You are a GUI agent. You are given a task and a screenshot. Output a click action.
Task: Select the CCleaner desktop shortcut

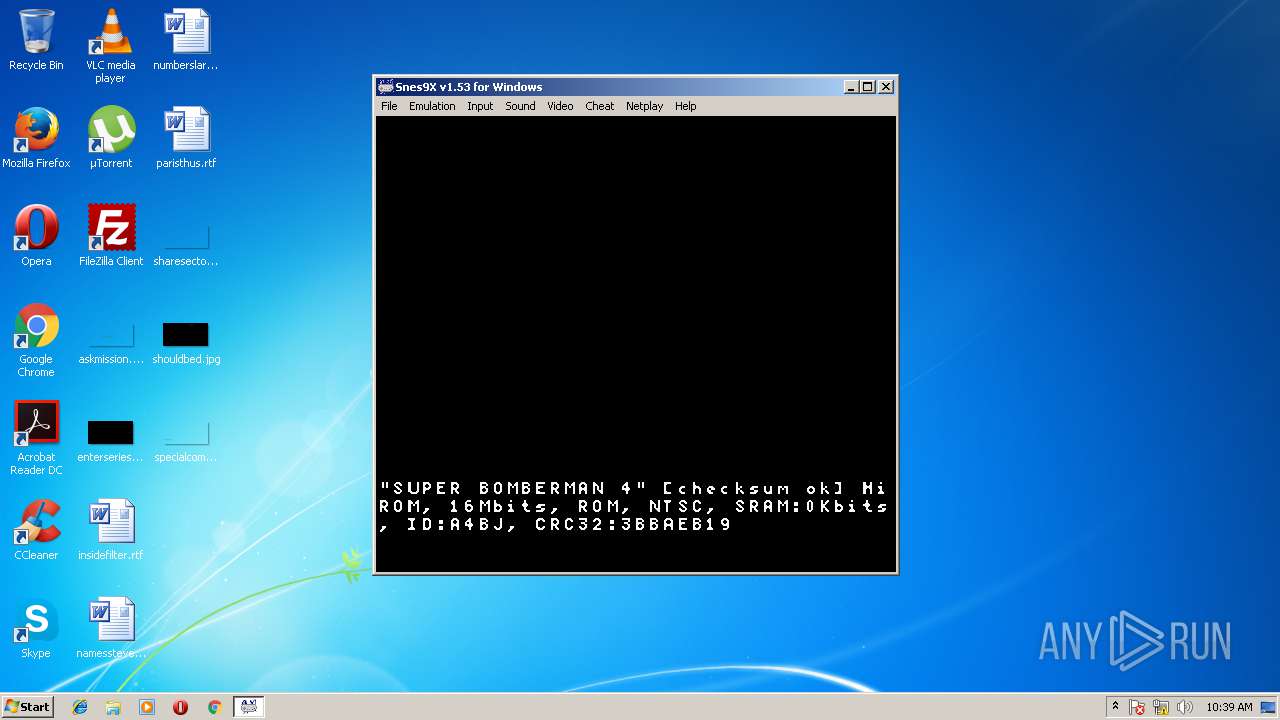click(x=36, y=530)
